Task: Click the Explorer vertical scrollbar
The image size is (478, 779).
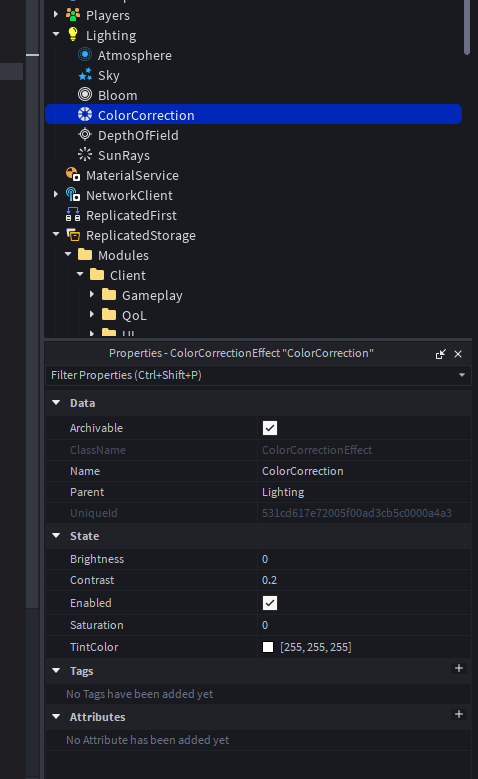Action: (467, 27)
